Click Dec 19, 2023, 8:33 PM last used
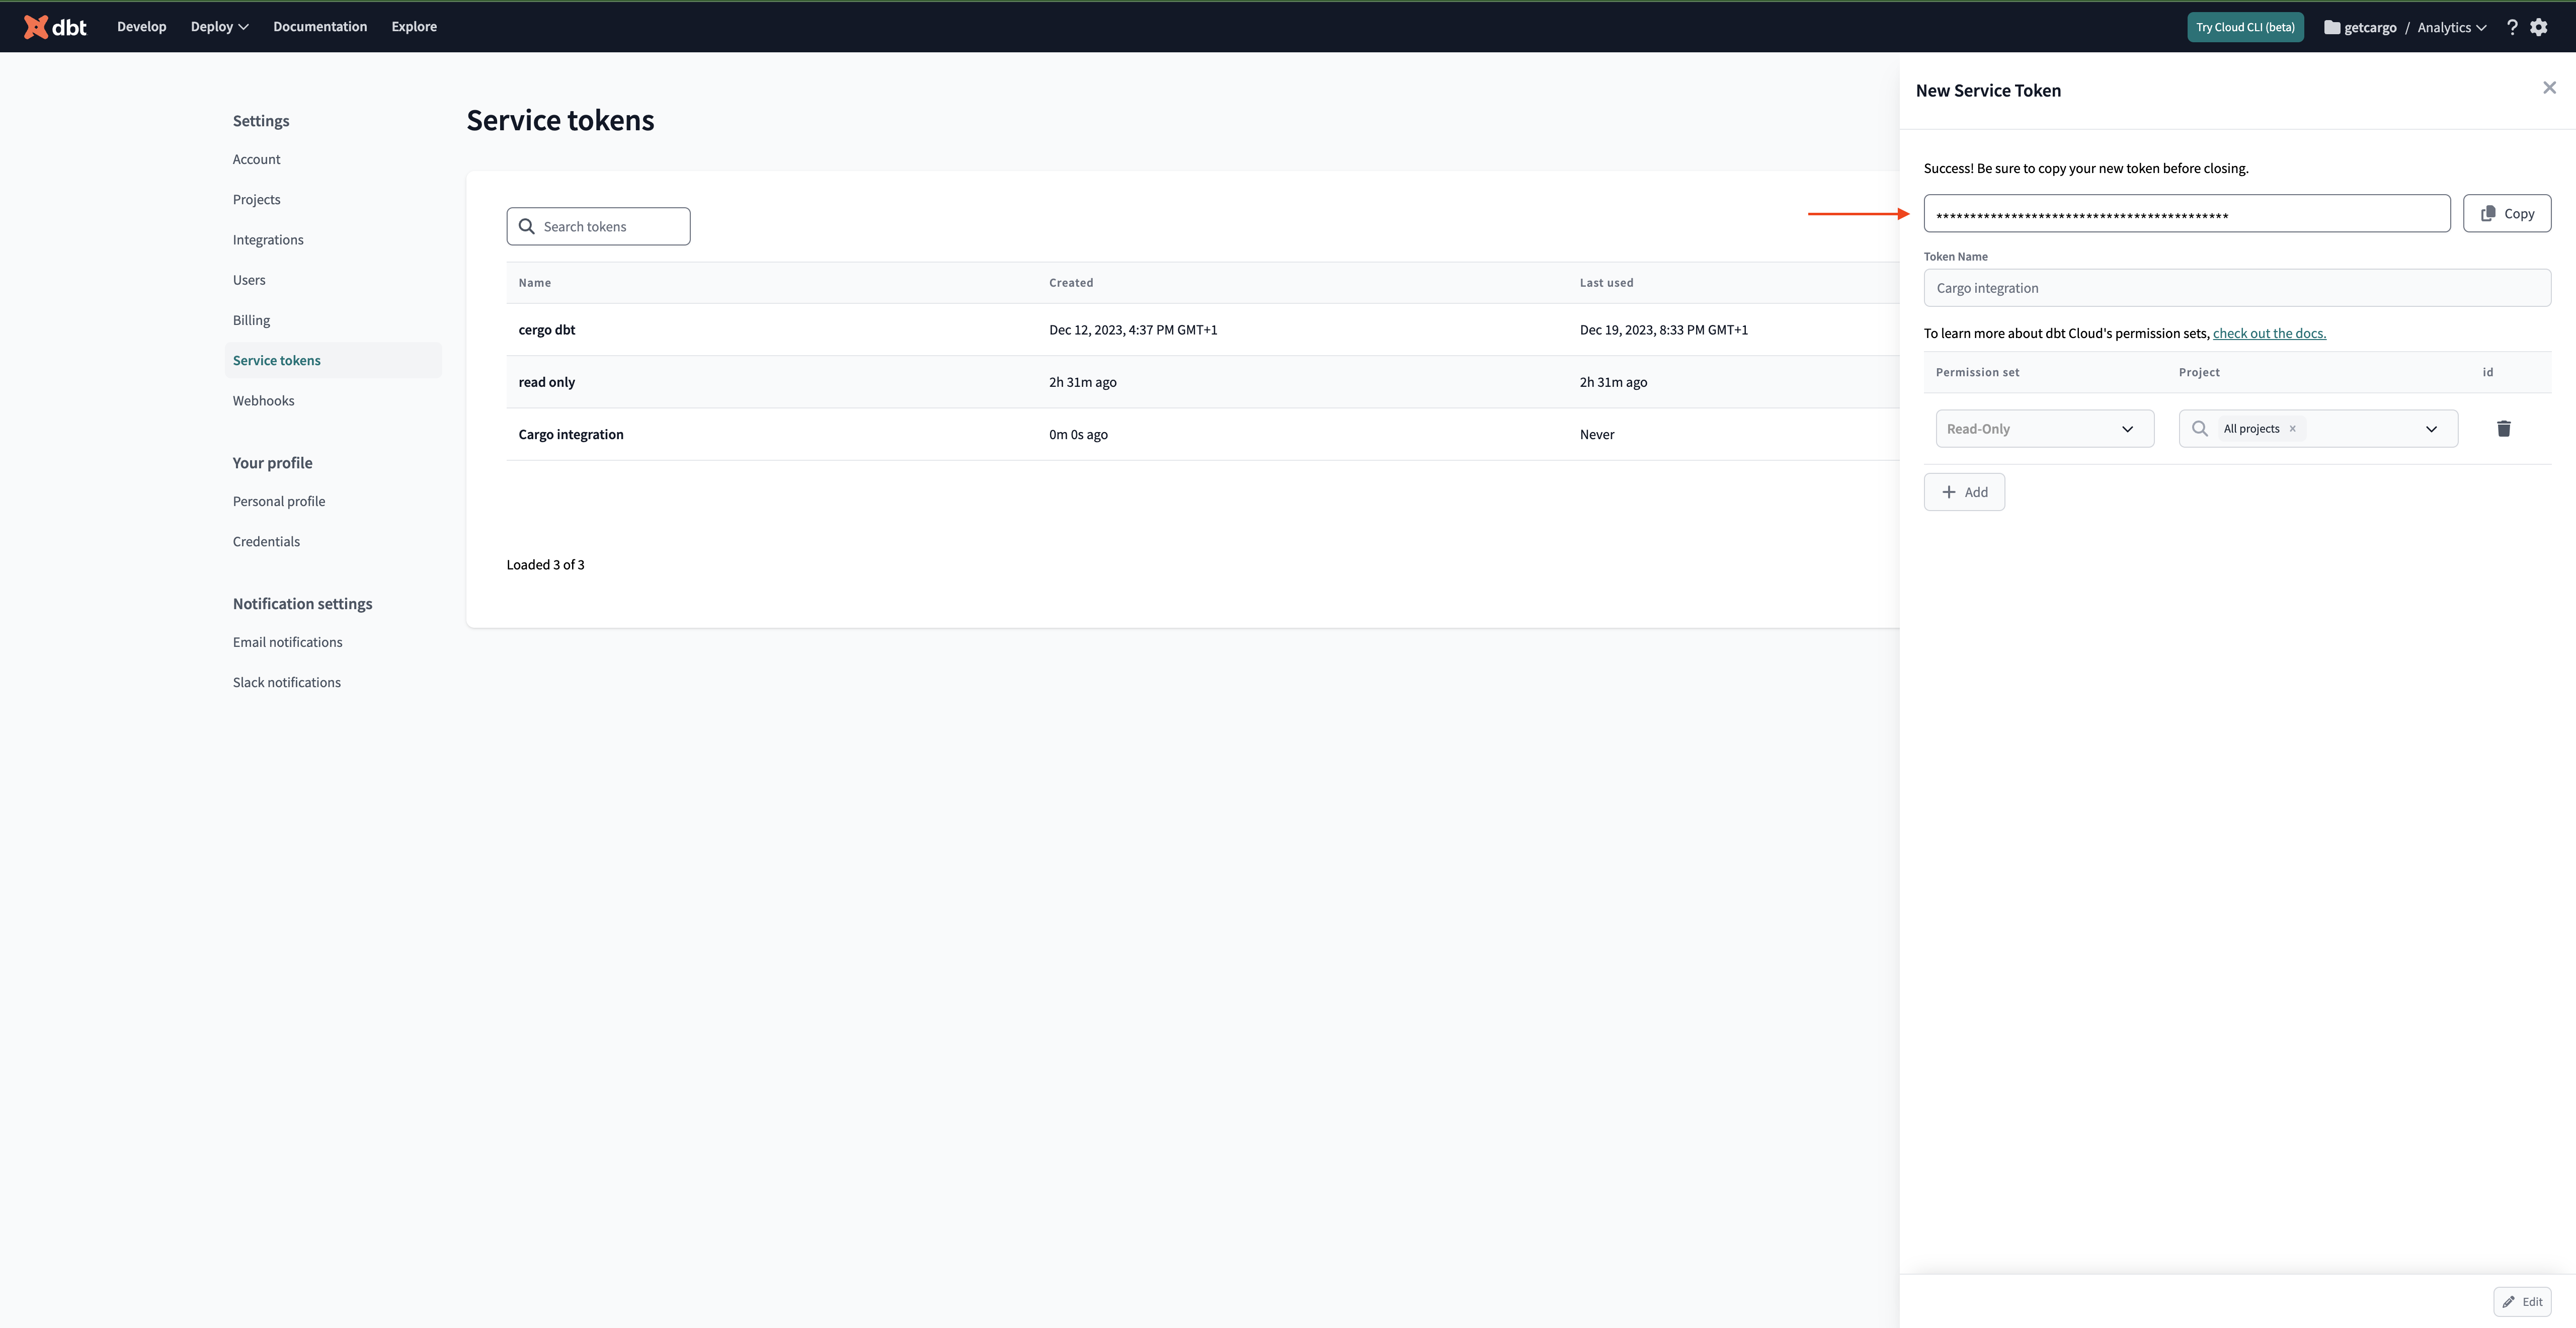The image size is (2576, 1328). pyautogui.click(x=1664, y=330)
